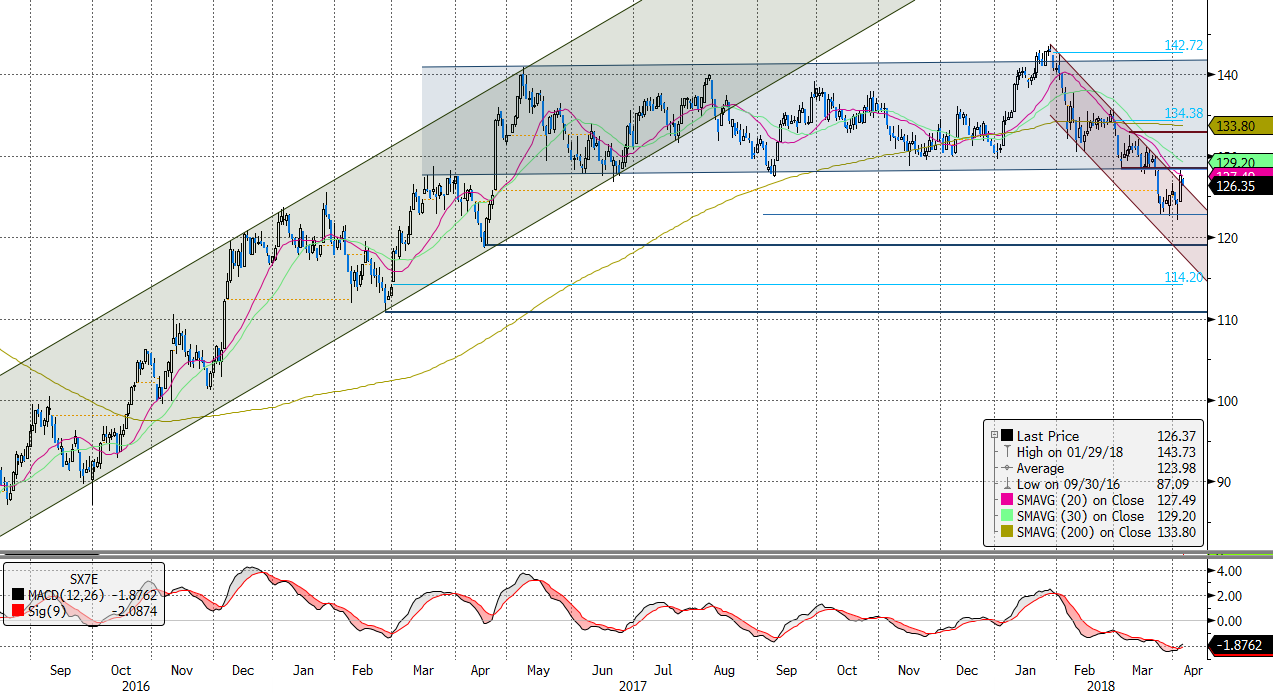Click the May month label on time axis
This screenshot has width=1273, height=693.
click(539, 670)
